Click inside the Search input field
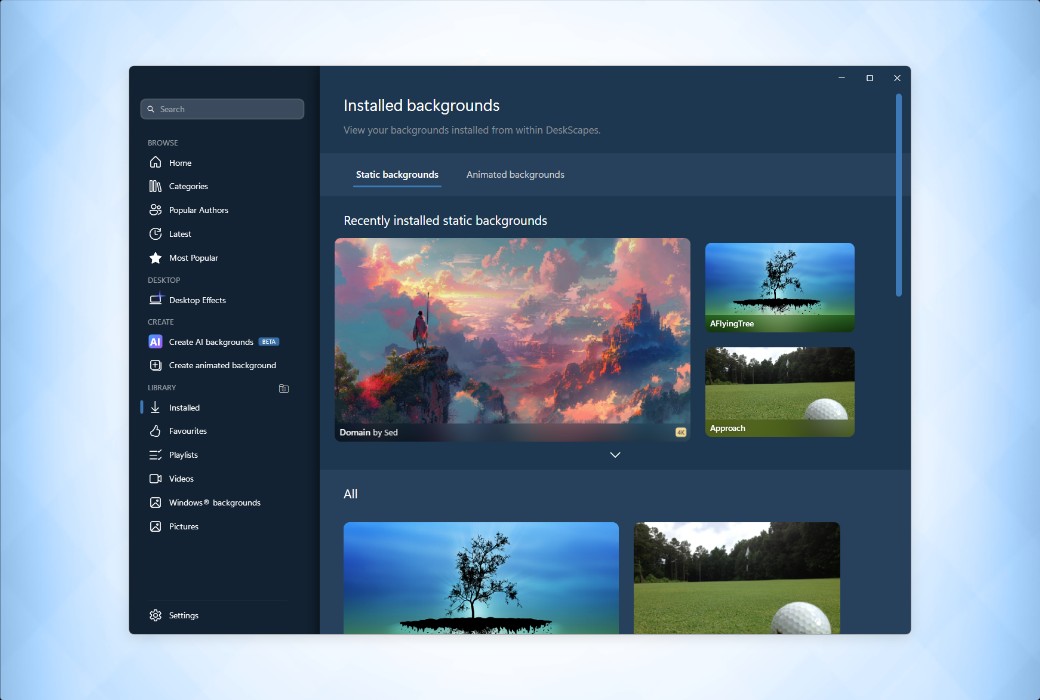 pyautogui.click(x=222, y=109)
